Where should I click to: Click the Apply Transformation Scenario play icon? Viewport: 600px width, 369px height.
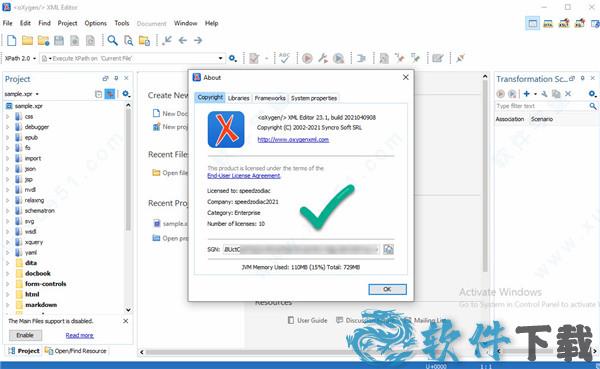coord(307,59)
